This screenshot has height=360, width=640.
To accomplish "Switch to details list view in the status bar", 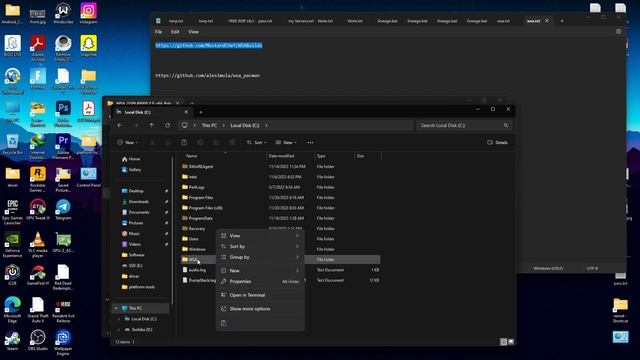I will [x=503, y=342].
